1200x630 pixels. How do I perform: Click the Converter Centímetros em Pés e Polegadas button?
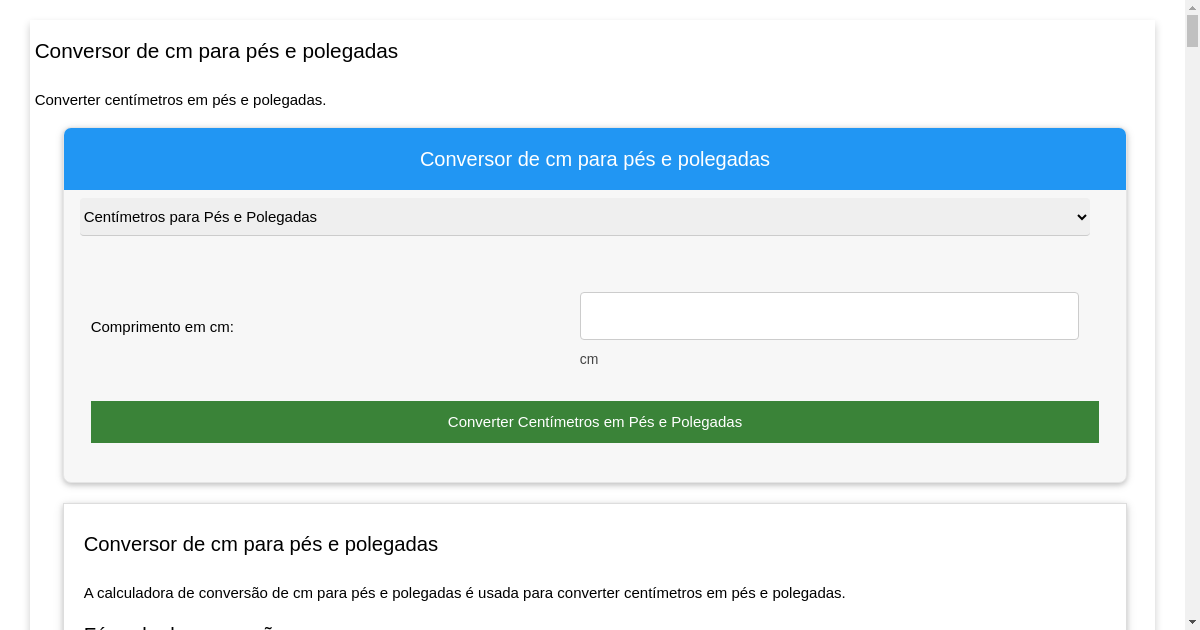pos(595,422)
